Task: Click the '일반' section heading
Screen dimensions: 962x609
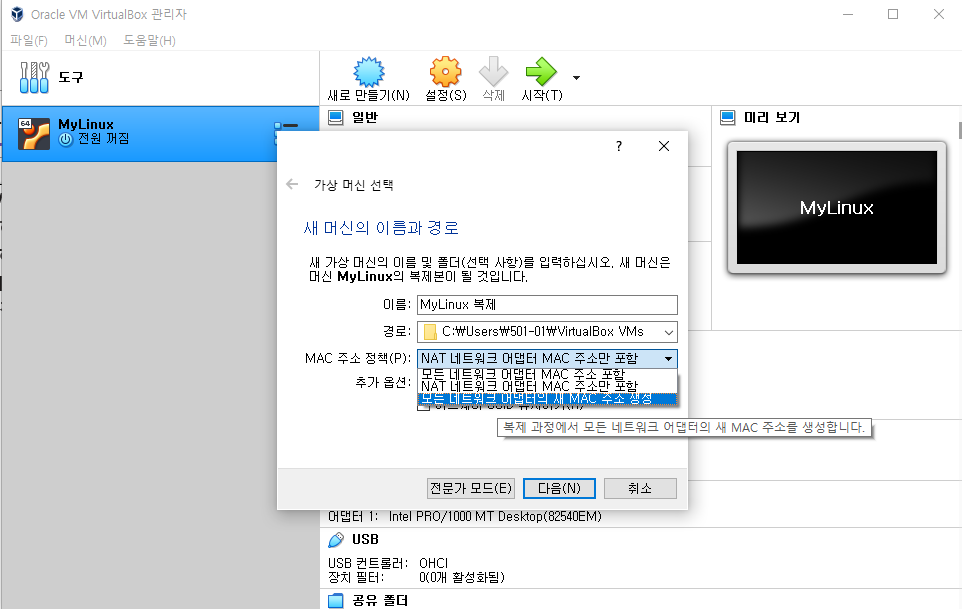Action: point(365,117)
